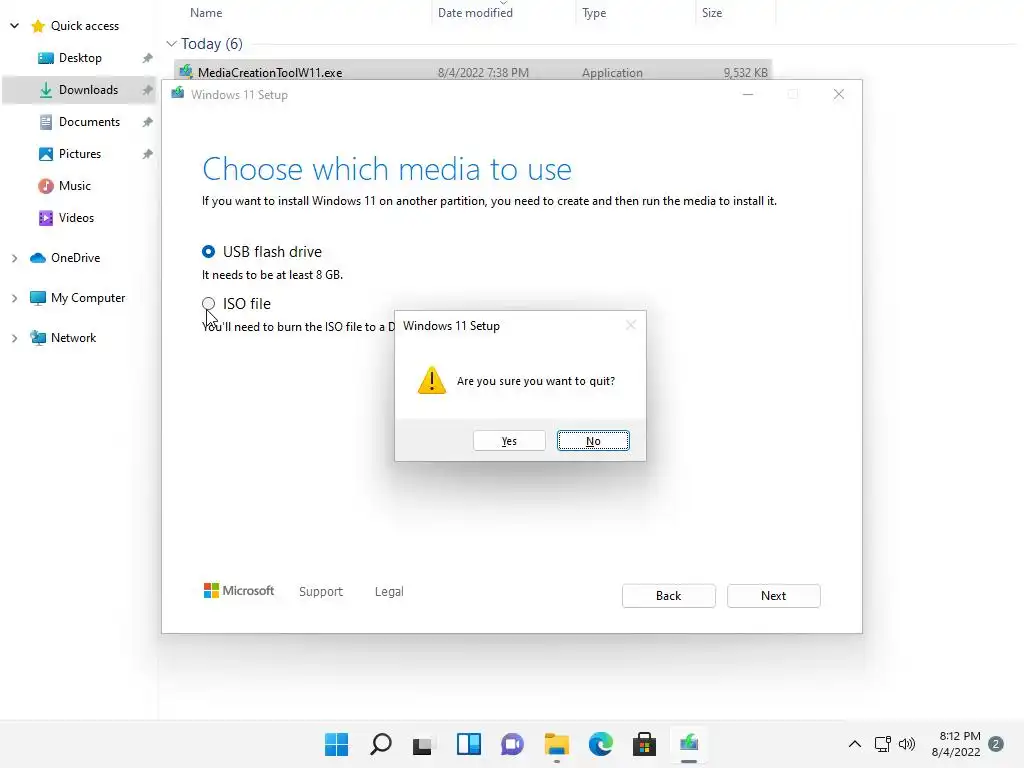Image resolution: width=1024 pixels, height=768 pixels.
Task: Switch to Windows 11 Setup taskbar icon
Action: pos(688,744)
